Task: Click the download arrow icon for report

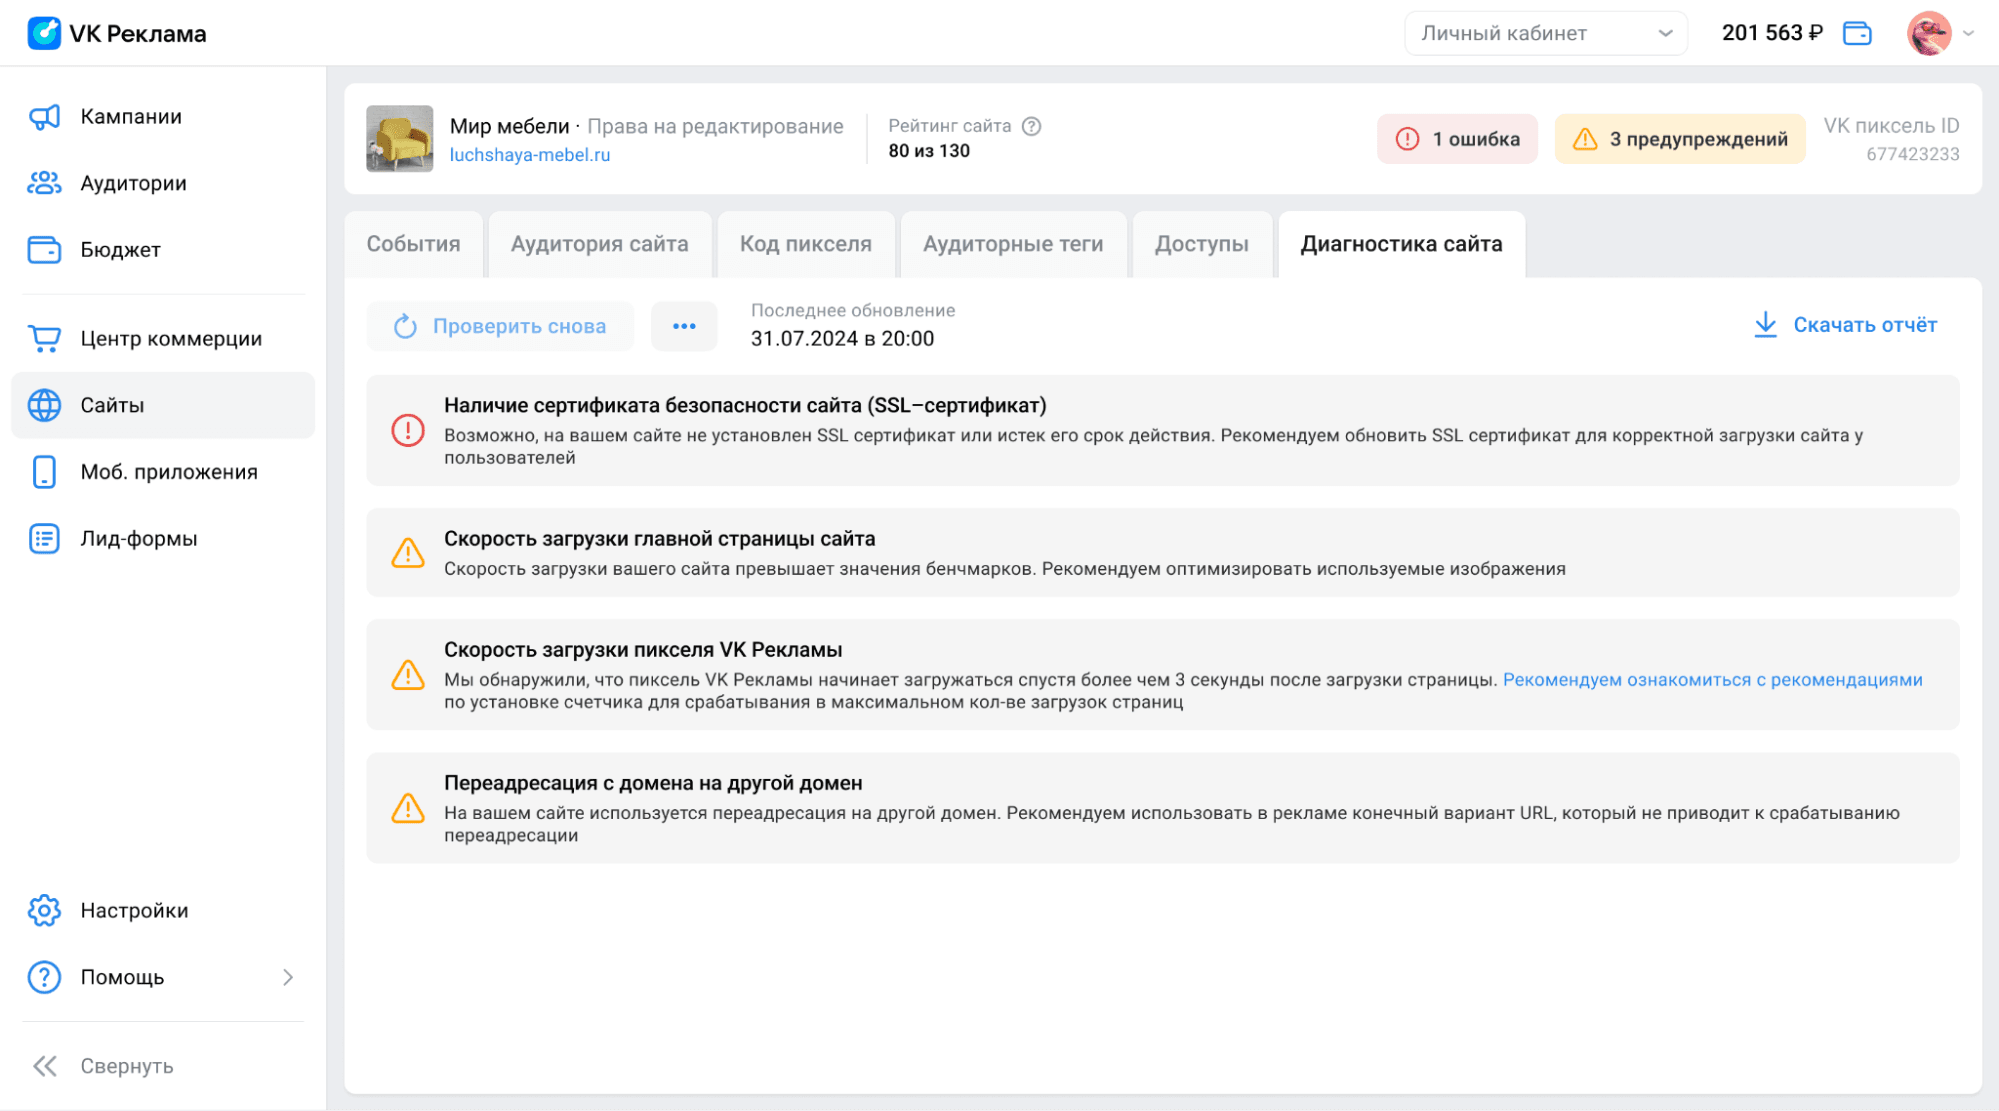Action: pos(1765,325)
